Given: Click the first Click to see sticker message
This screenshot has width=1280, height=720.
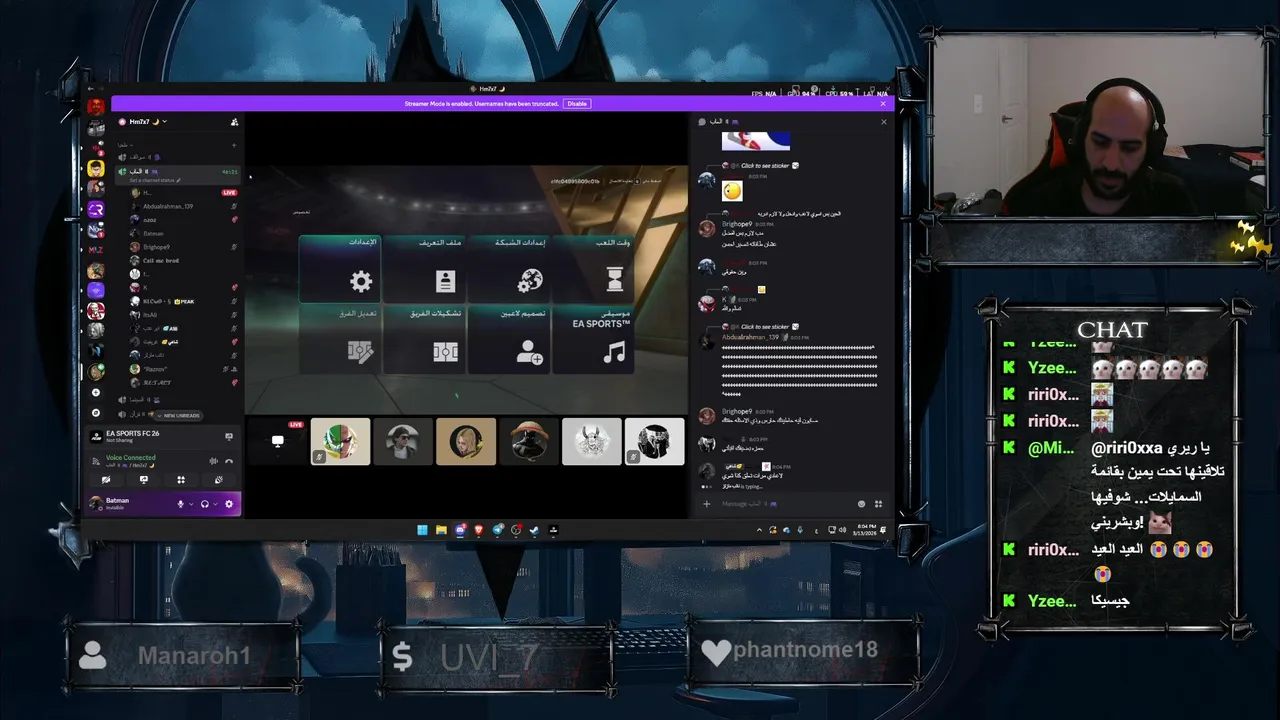Looking at the screenshot, I should tap(765, 166).
